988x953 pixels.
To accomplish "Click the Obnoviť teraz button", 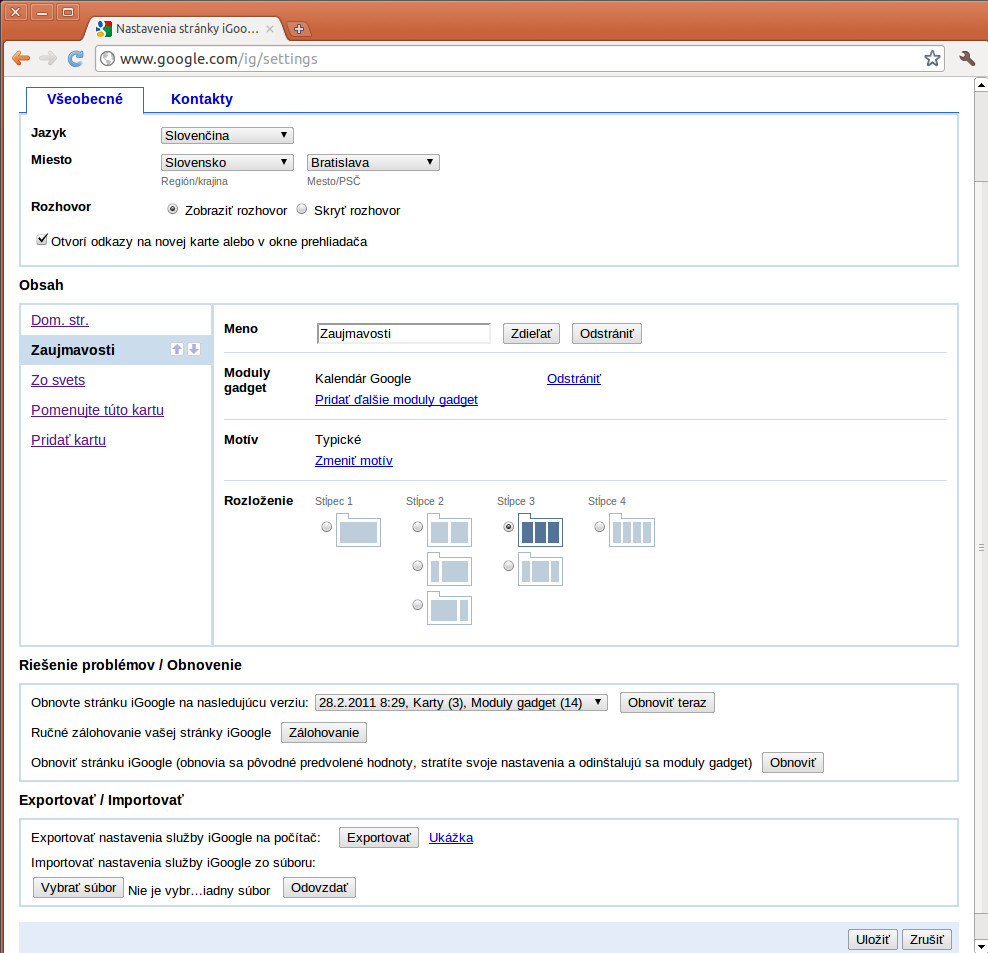I will 667,703.
